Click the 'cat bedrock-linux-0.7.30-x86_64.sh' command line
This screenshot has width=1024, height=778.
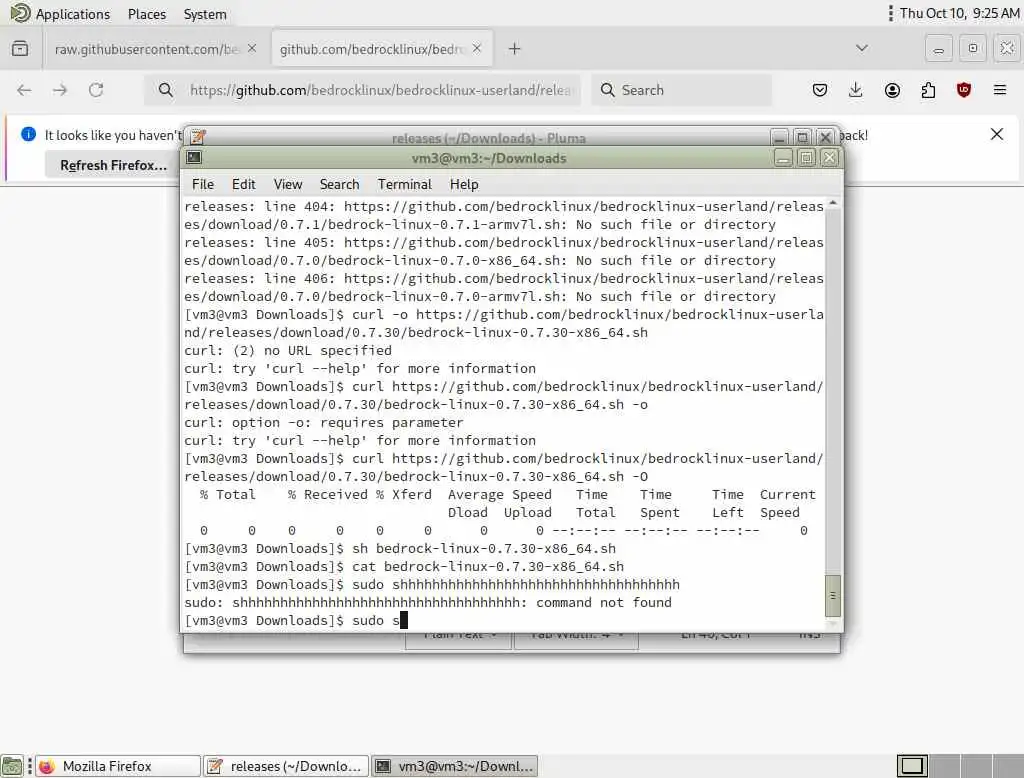404,566
